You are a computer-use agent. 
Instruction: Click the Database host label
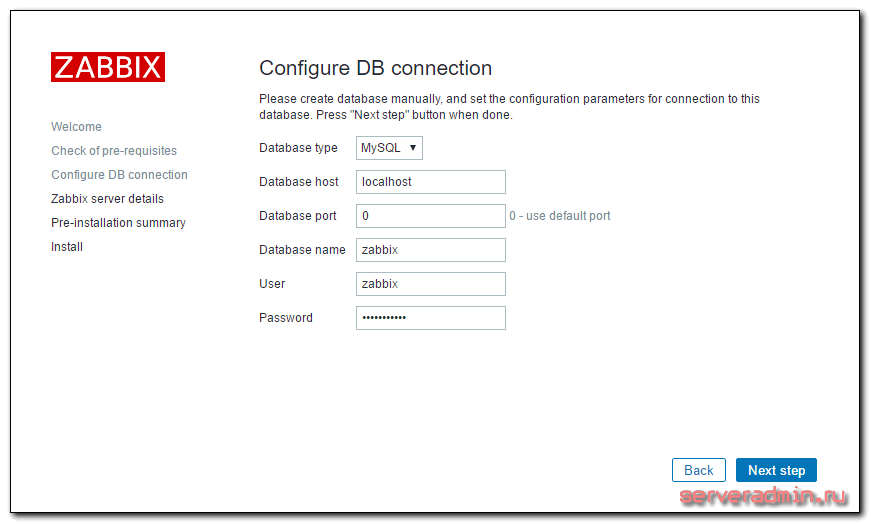[298, 182]
